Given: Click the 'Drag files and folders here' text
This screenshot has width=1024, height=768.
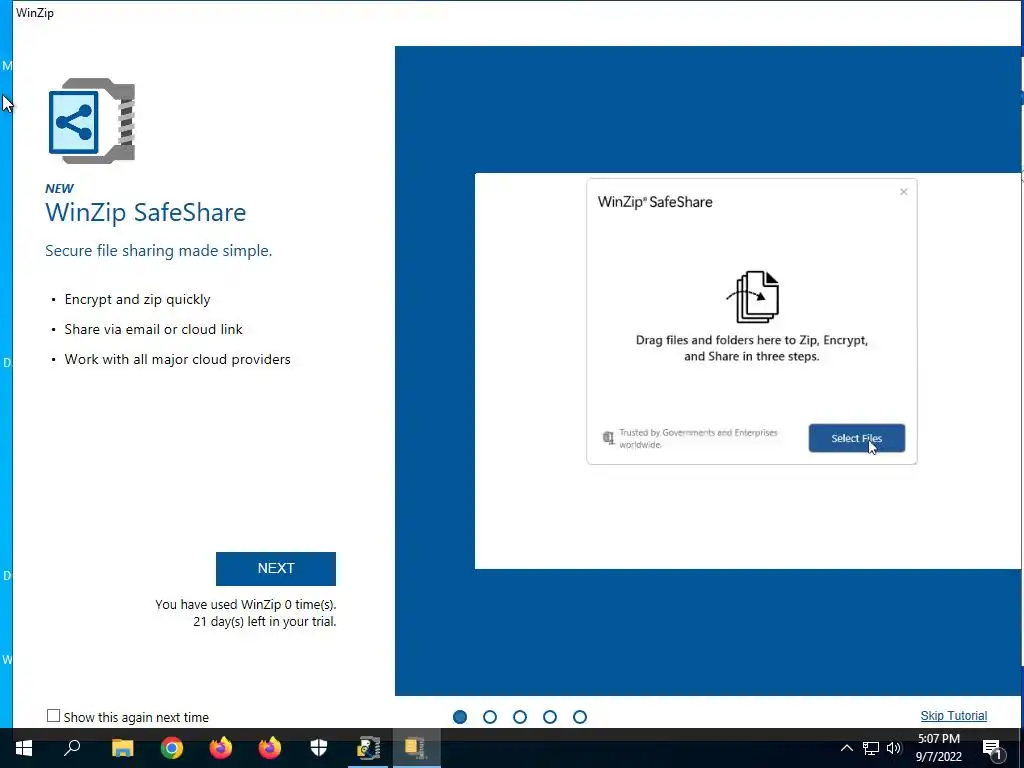Looking at the screenshot, I should [752, 348].
